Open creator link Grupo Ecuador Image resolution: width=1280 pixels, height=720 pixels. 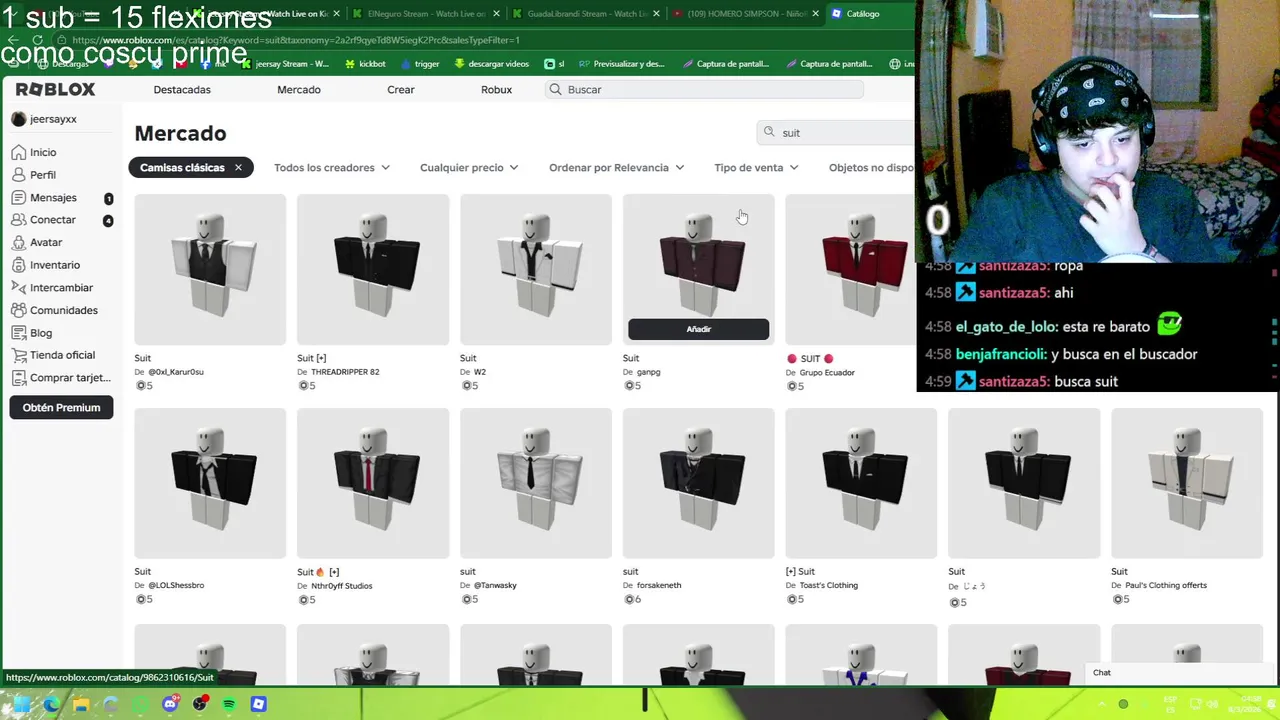pyautogui.click(x=827, y=373)
